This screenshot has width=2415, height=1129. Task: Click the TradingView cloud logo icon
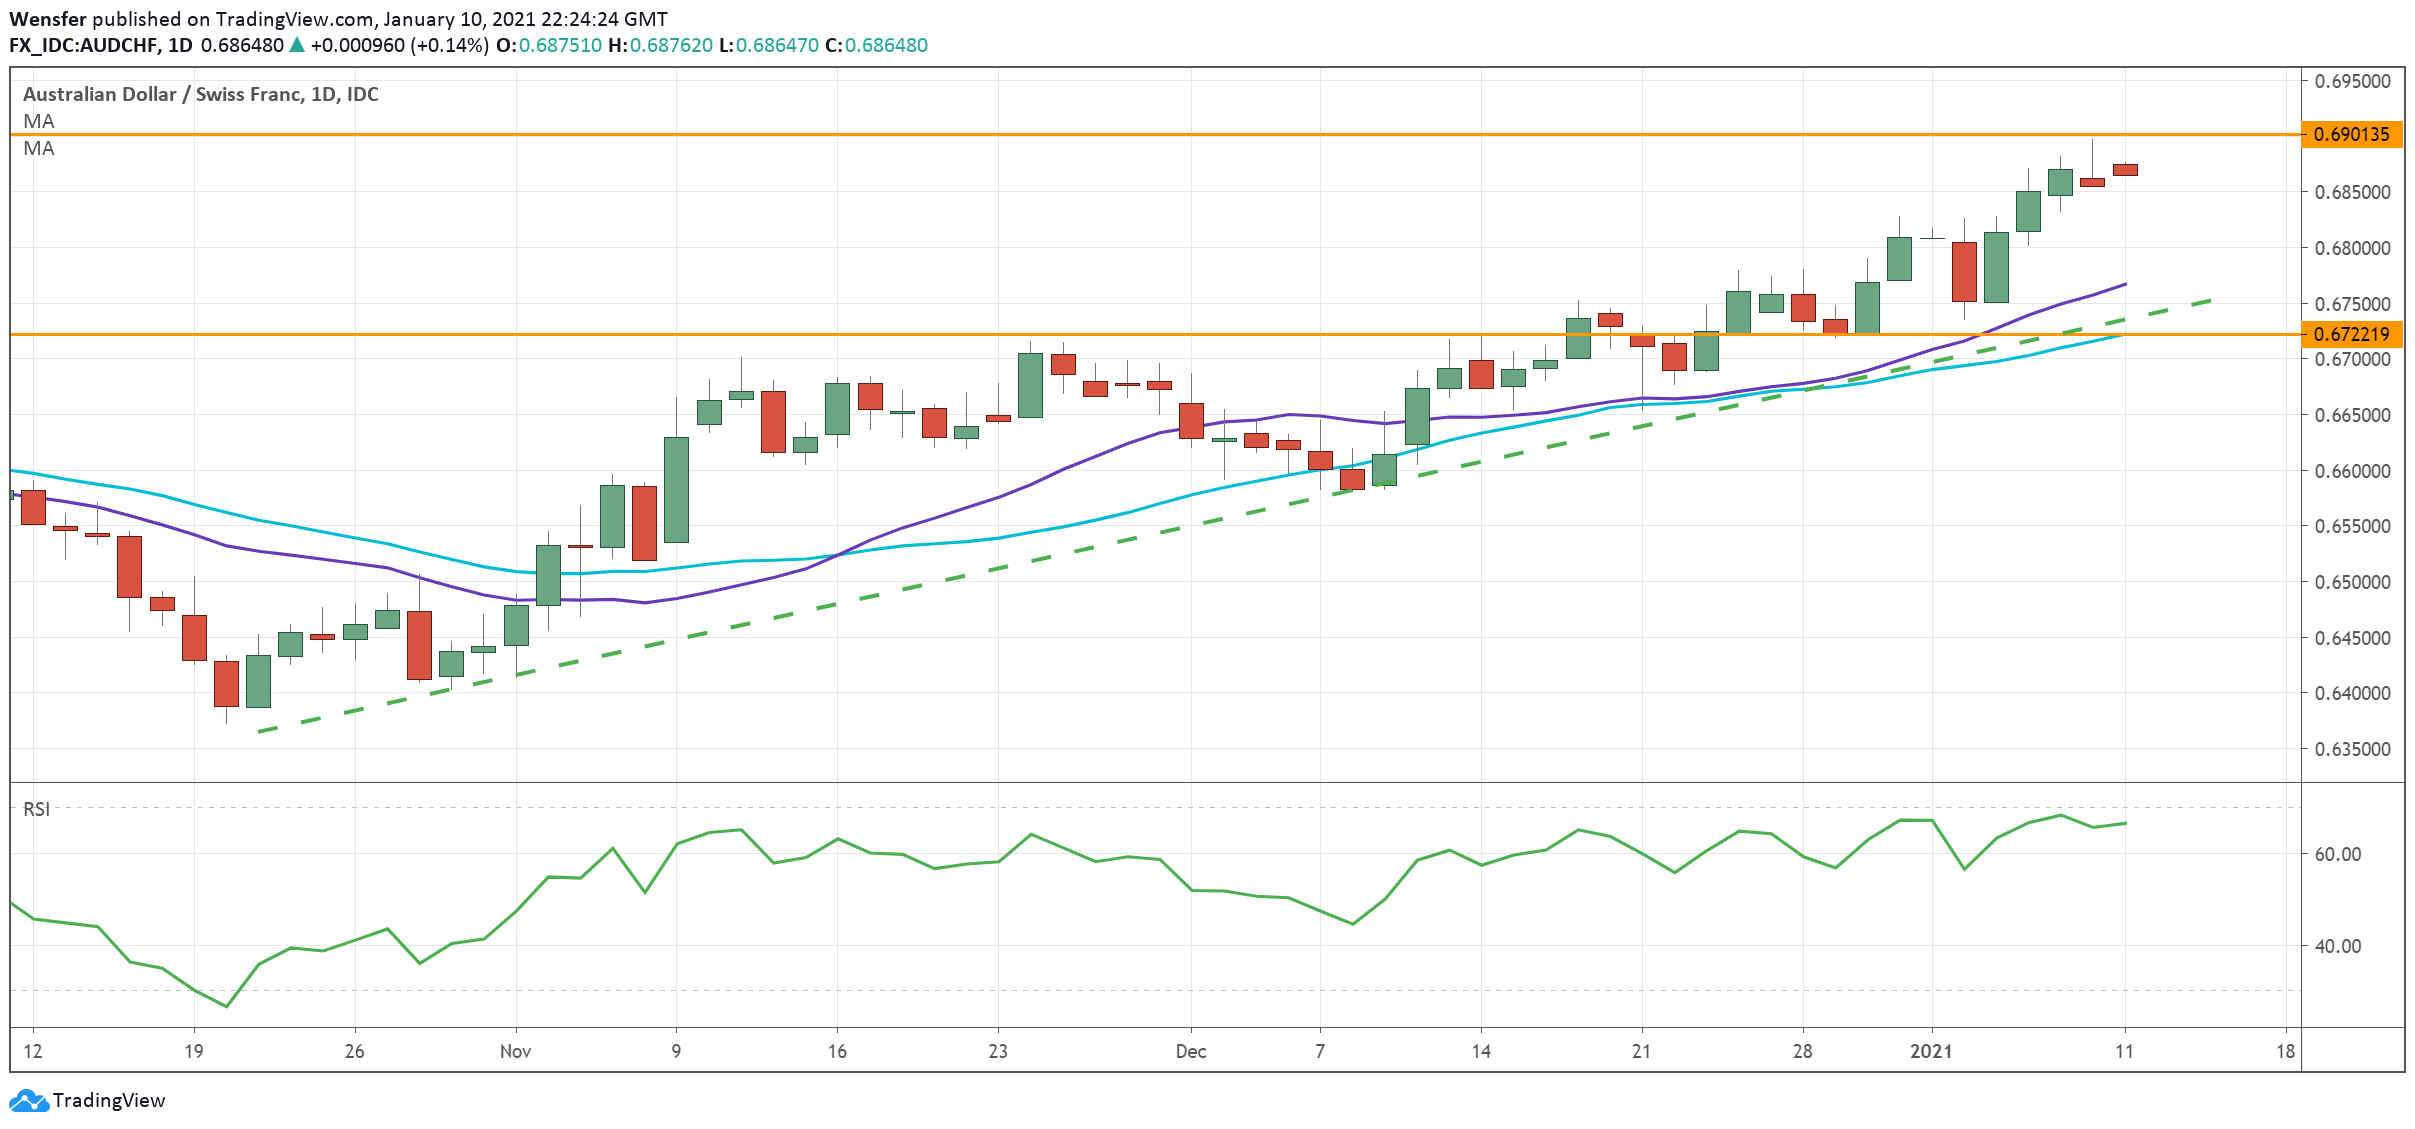click(x=28, y=1101)
